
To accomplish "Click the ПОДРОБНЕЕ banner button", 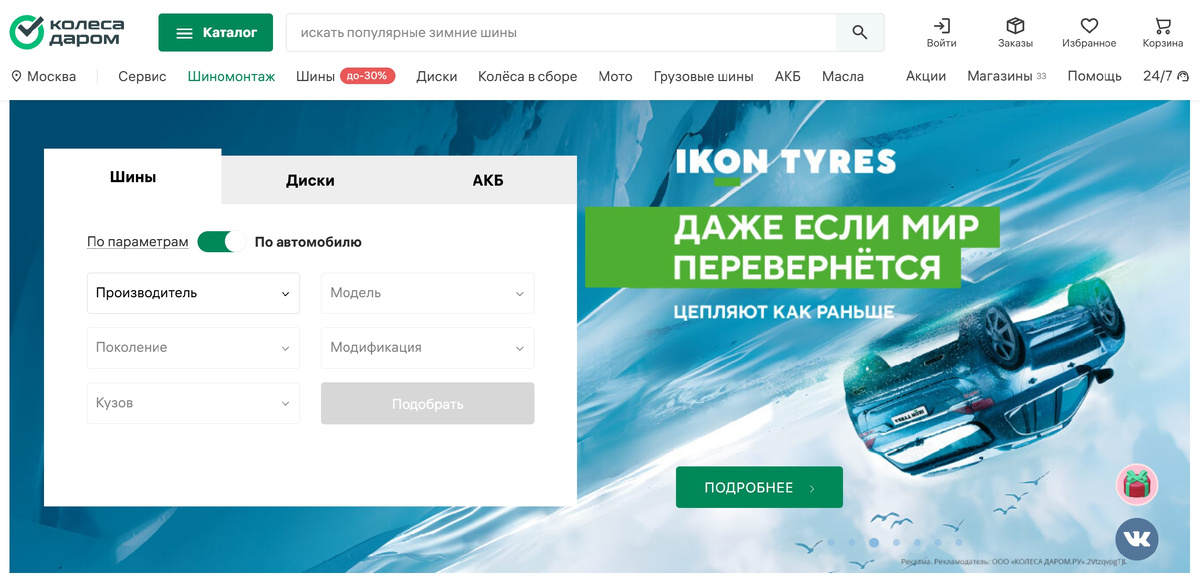I will [x=759, y=487].
